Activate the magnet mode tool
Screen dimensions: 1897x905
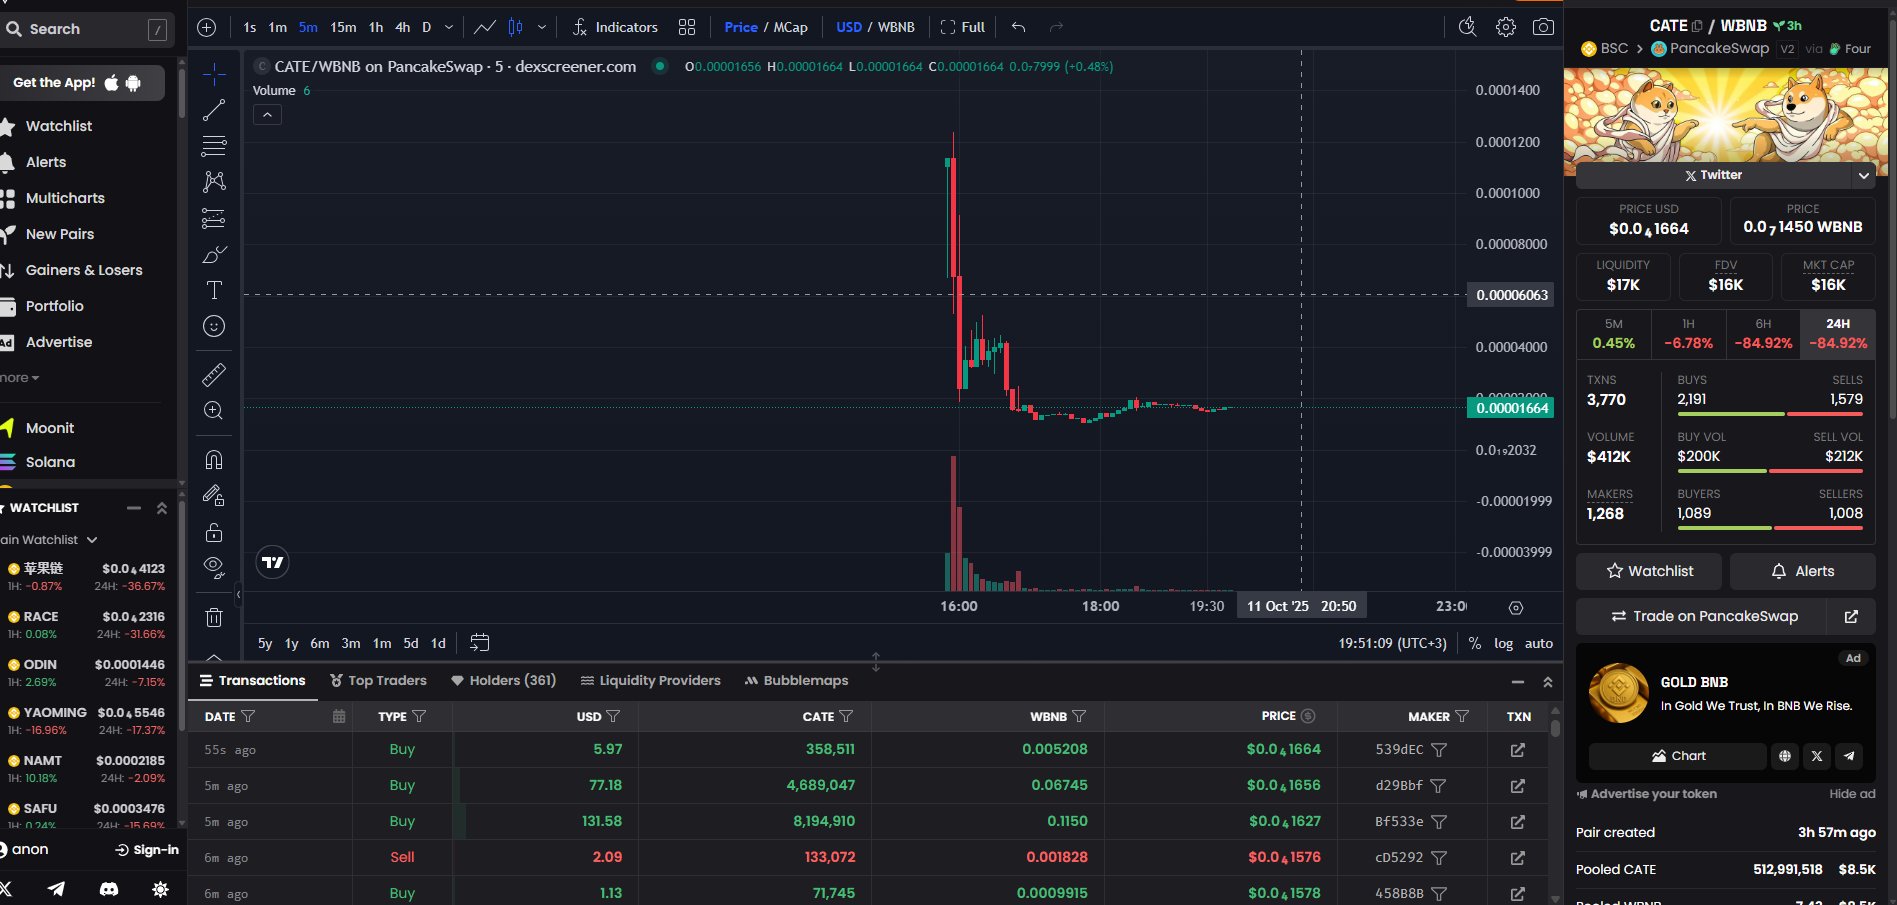(x=214, y=460)
